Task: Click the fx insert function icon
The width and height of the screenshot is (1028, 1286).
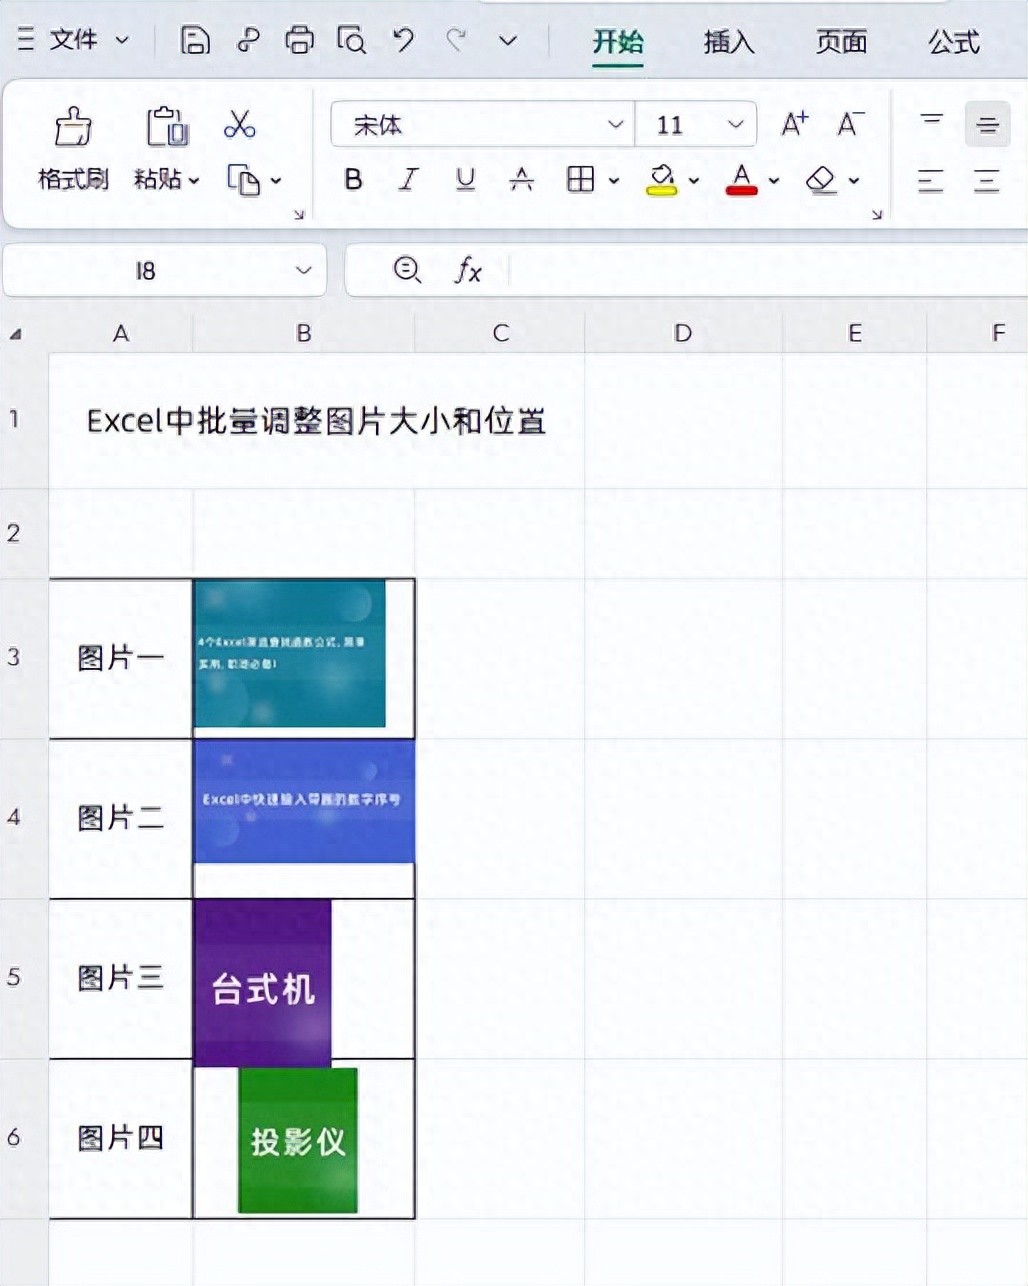Action: click(468, 270)
